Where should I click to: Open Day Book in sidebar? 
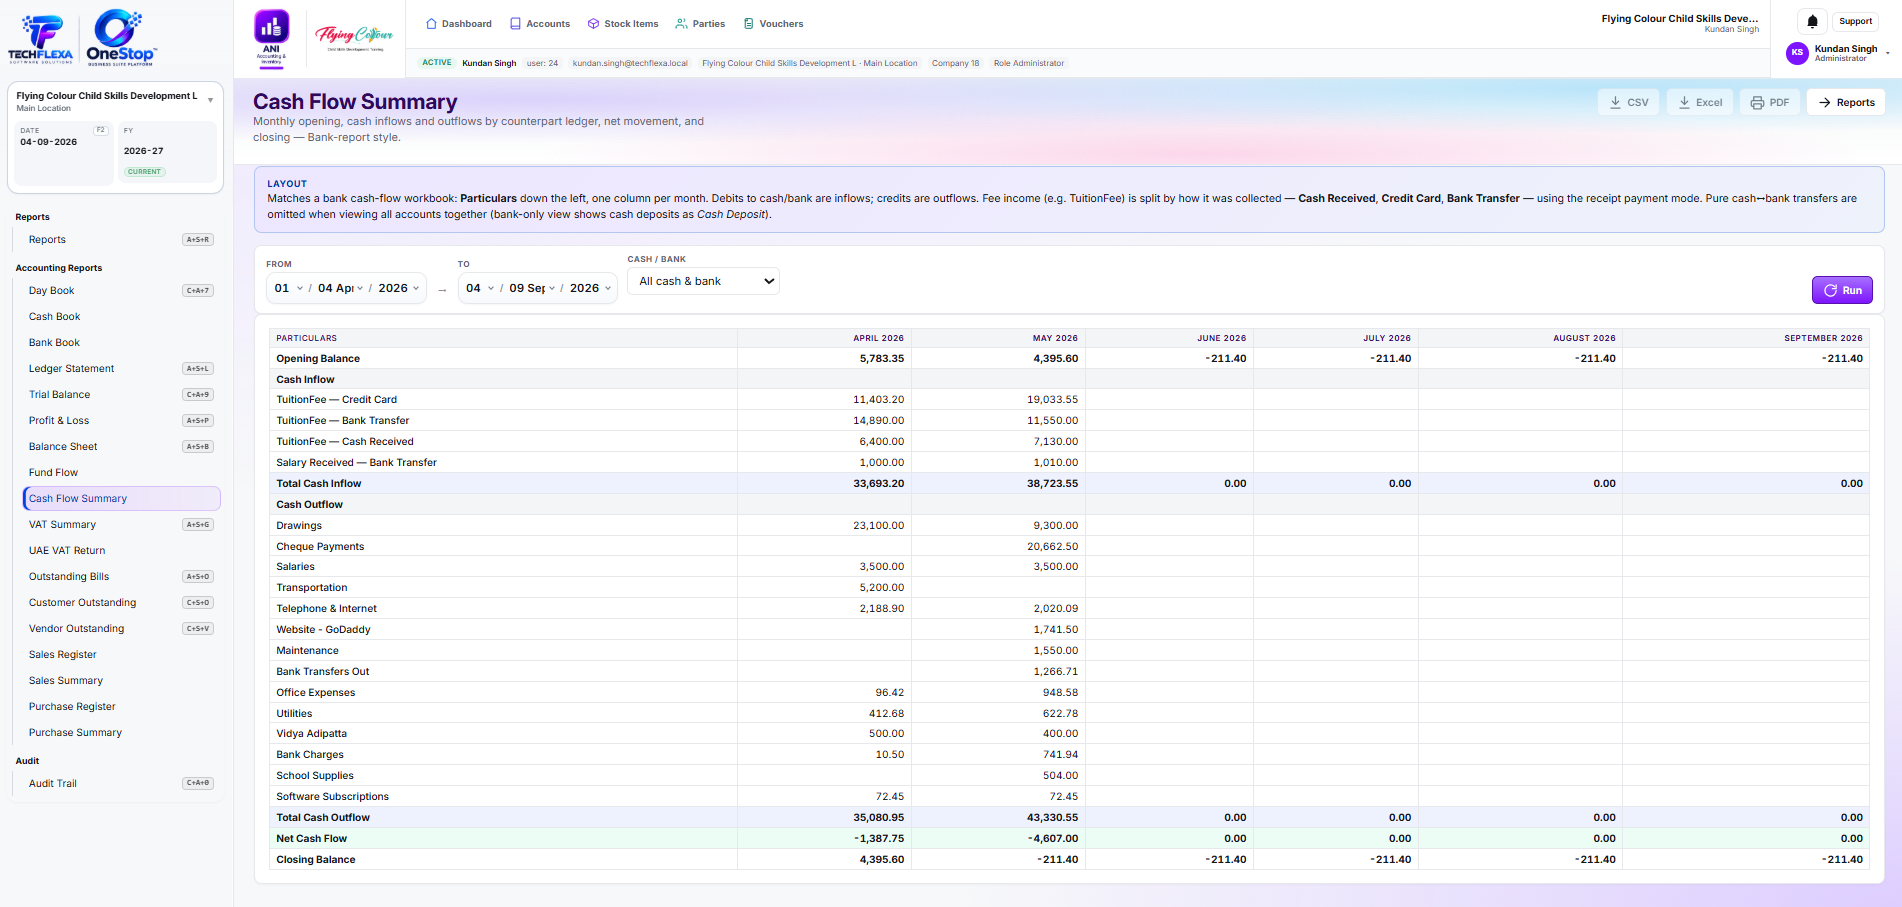[x=120, y=291]
